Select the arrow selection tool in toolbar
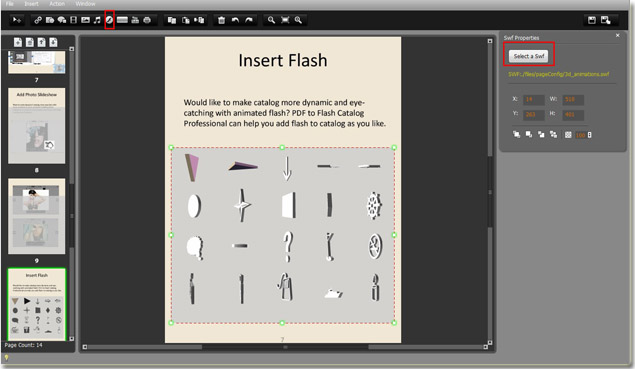635x369 pixels. pyautogui.click(x=17, y=20)
